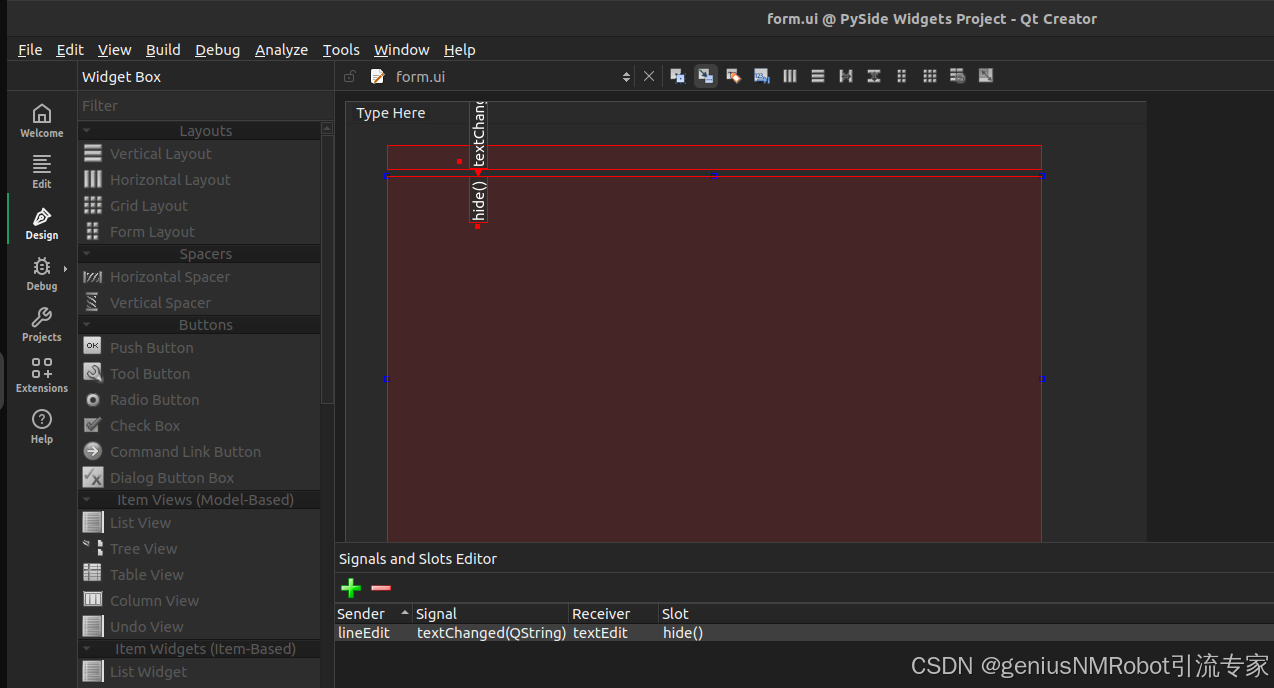Select the Edit Buddies tool
The width and height of the screenshot is (1274, 688).
coord(733,76)
